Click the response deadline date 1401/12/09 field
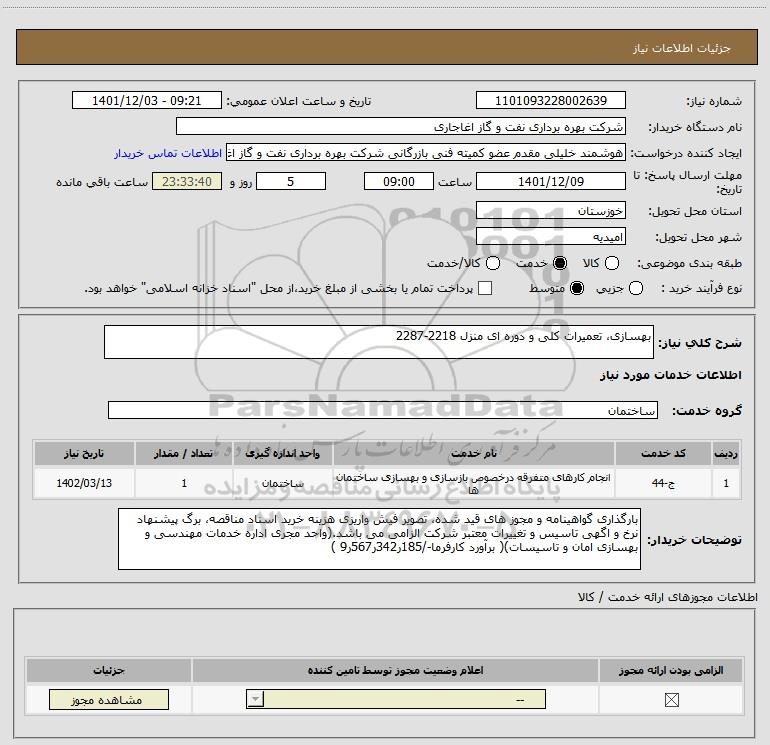770x745 pixels. click(x=550, y=181)
